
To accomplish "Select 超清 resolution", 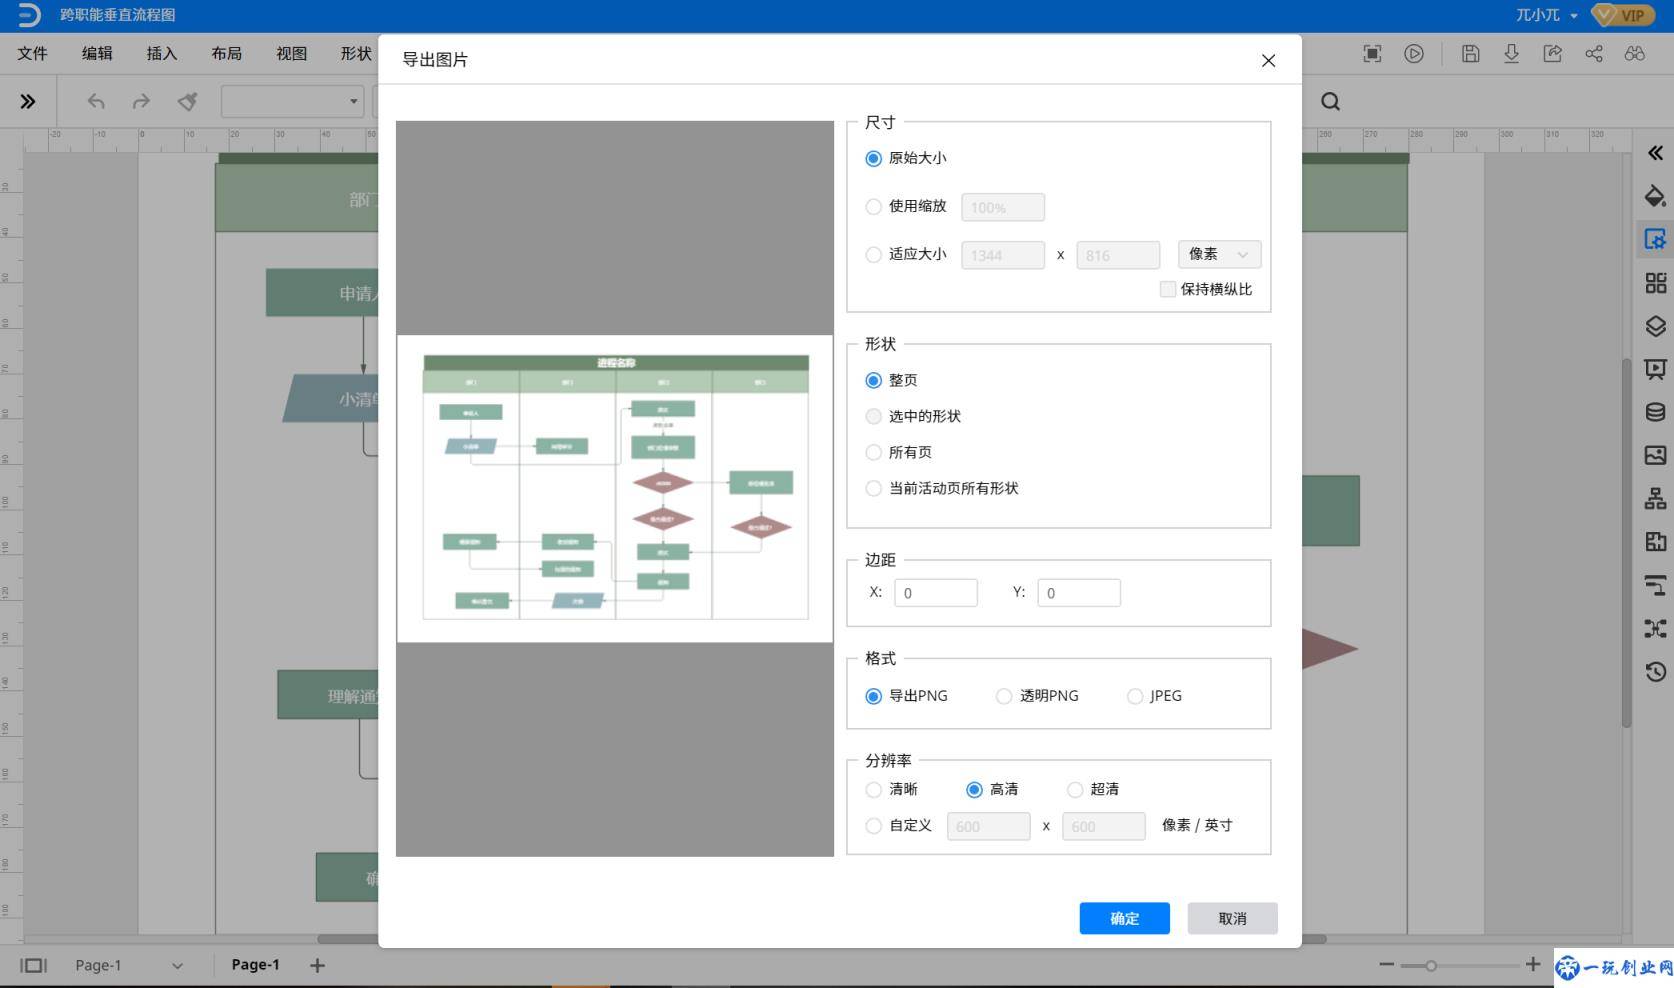I will tap(1093, 789).
